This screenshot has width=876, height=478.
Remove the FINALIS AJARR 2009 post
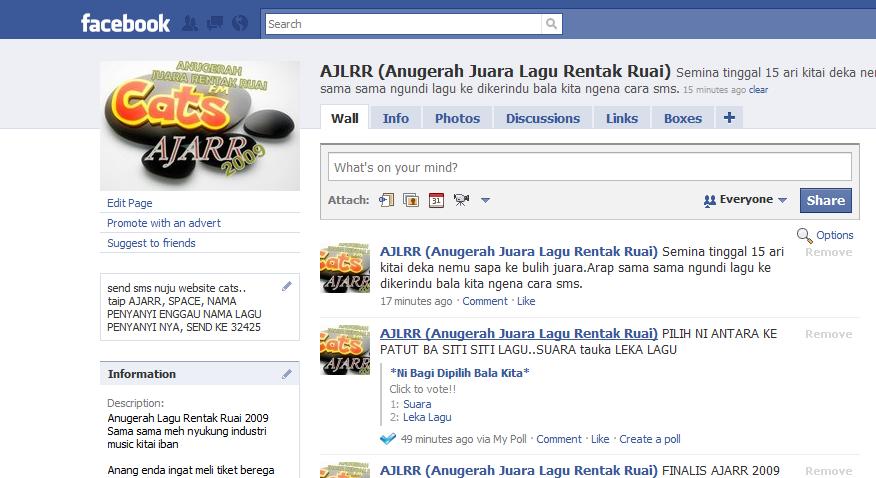click(x=829, y=471)
